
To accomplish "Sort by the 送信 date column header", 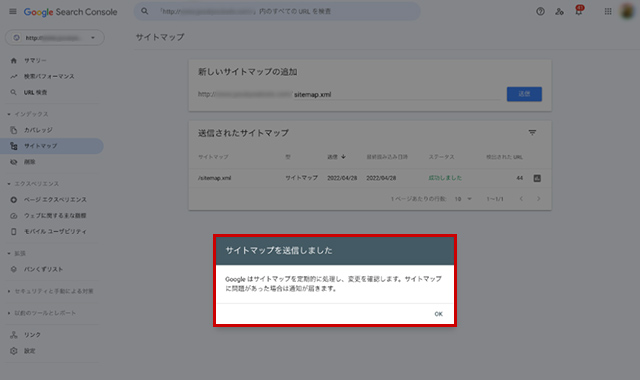I will 336,157.
